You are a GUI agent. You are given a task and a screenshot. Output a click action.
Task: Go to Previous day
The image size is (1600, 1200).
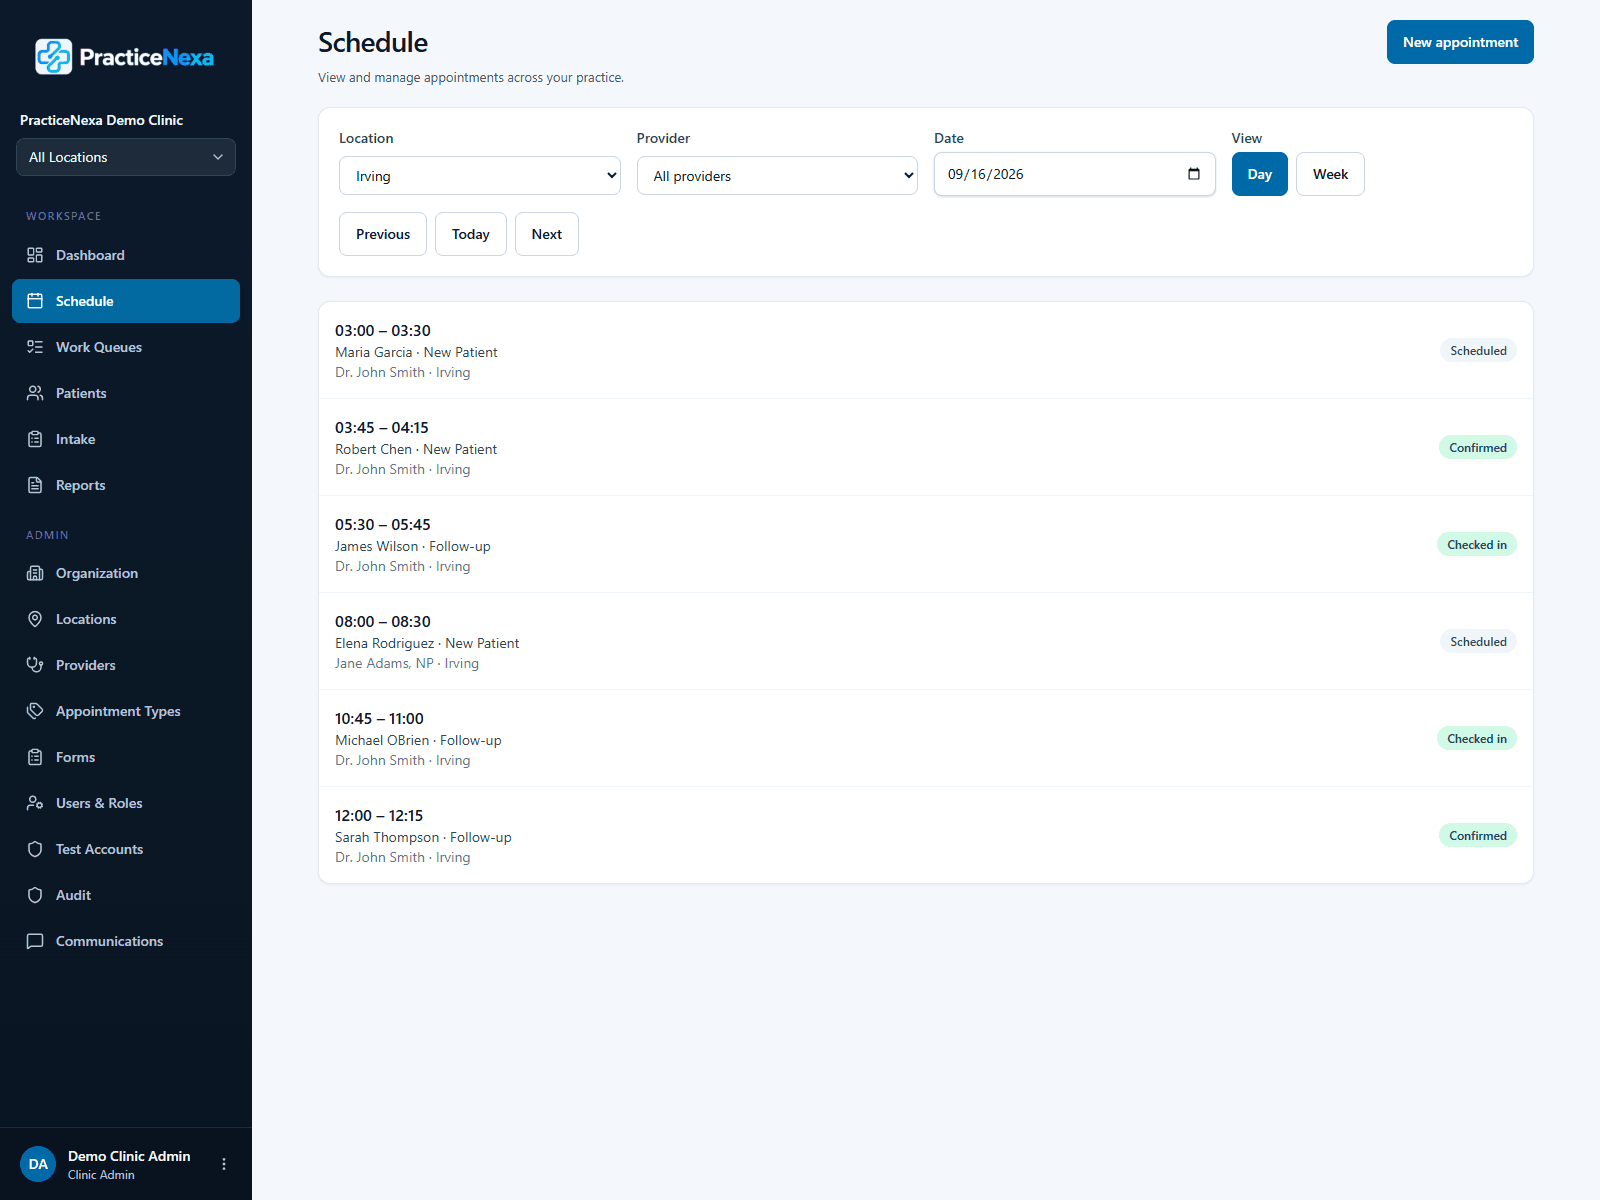(x=383, y=234)
